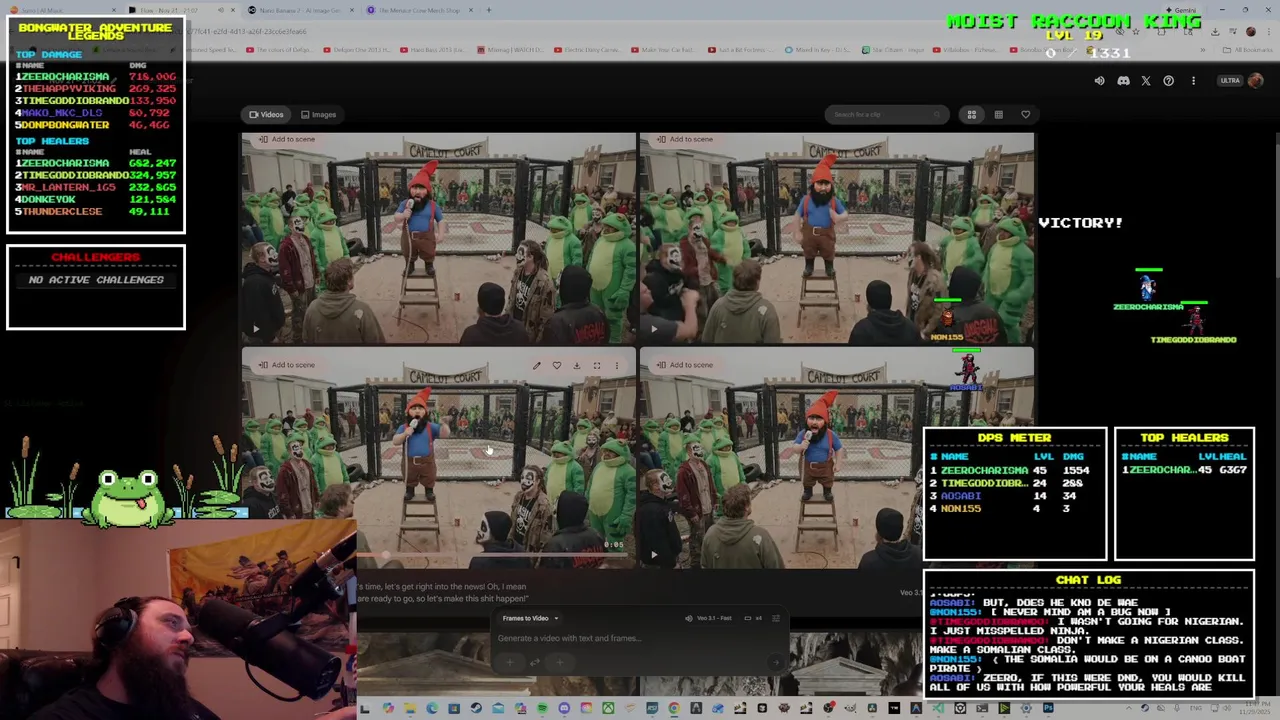Select the large grid view icon

(971, 115)
